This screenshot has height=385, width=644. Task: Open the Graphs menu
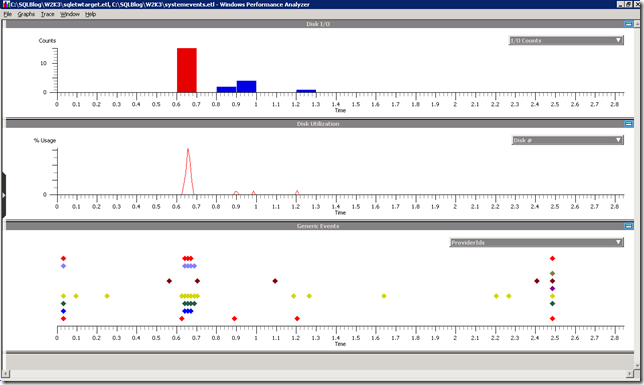pyautogui.click(x=26, y=14)
